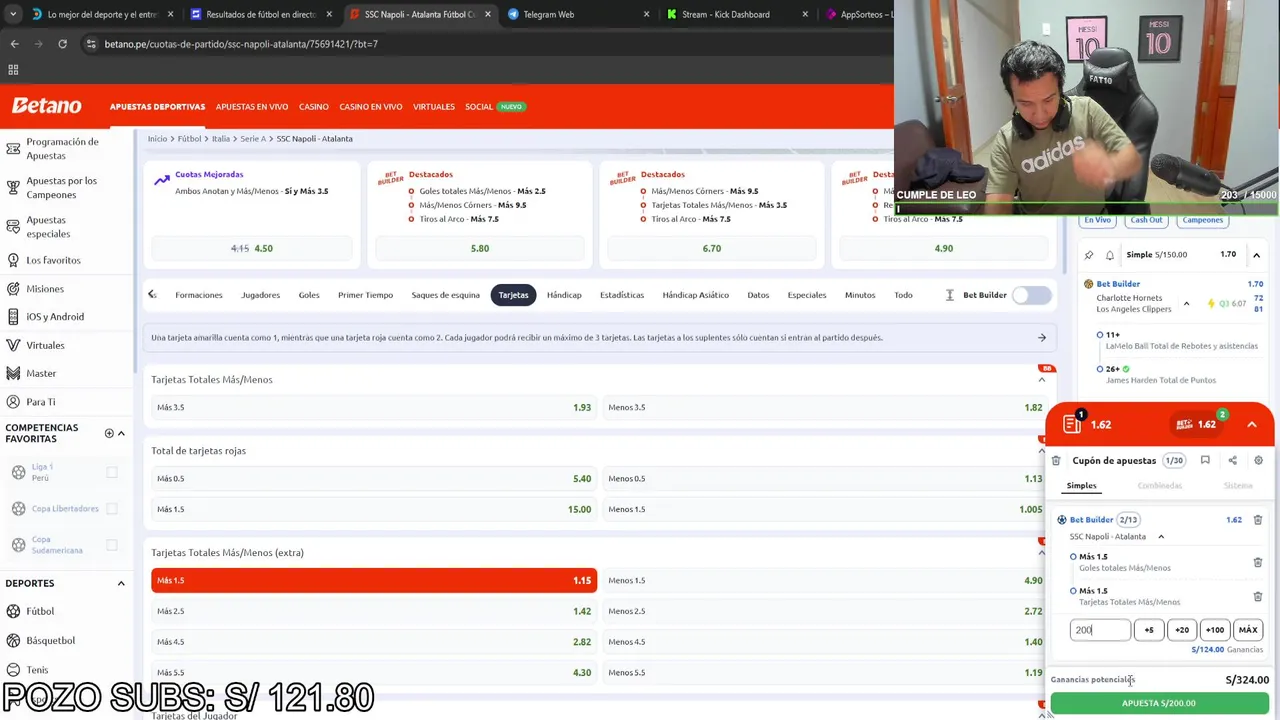Screen dimensions: 1280x720
Task: Reload the page with the refresh icon
Action: pos(62,44)
